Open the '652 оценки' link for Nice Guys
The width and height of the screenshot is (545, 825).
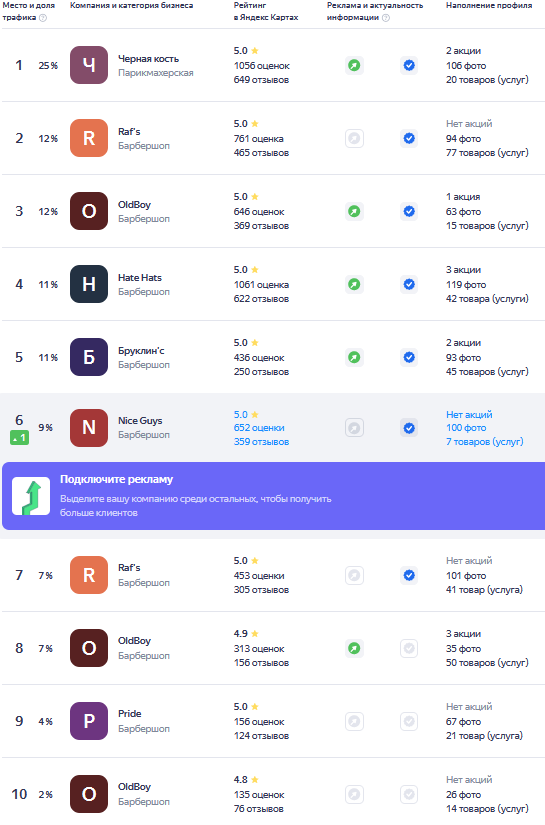coord(259,428)
